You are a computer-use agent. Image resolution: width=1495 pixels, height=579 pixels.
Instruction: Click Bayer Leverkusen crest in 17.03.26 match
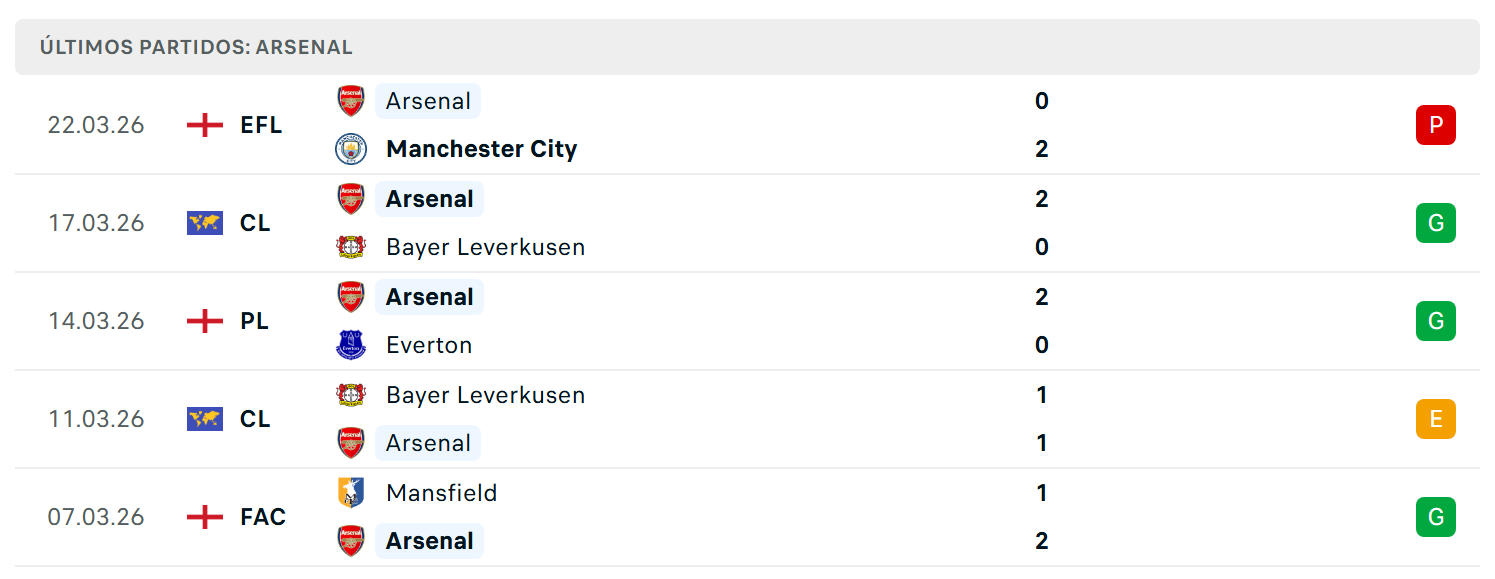click(351, 247)
